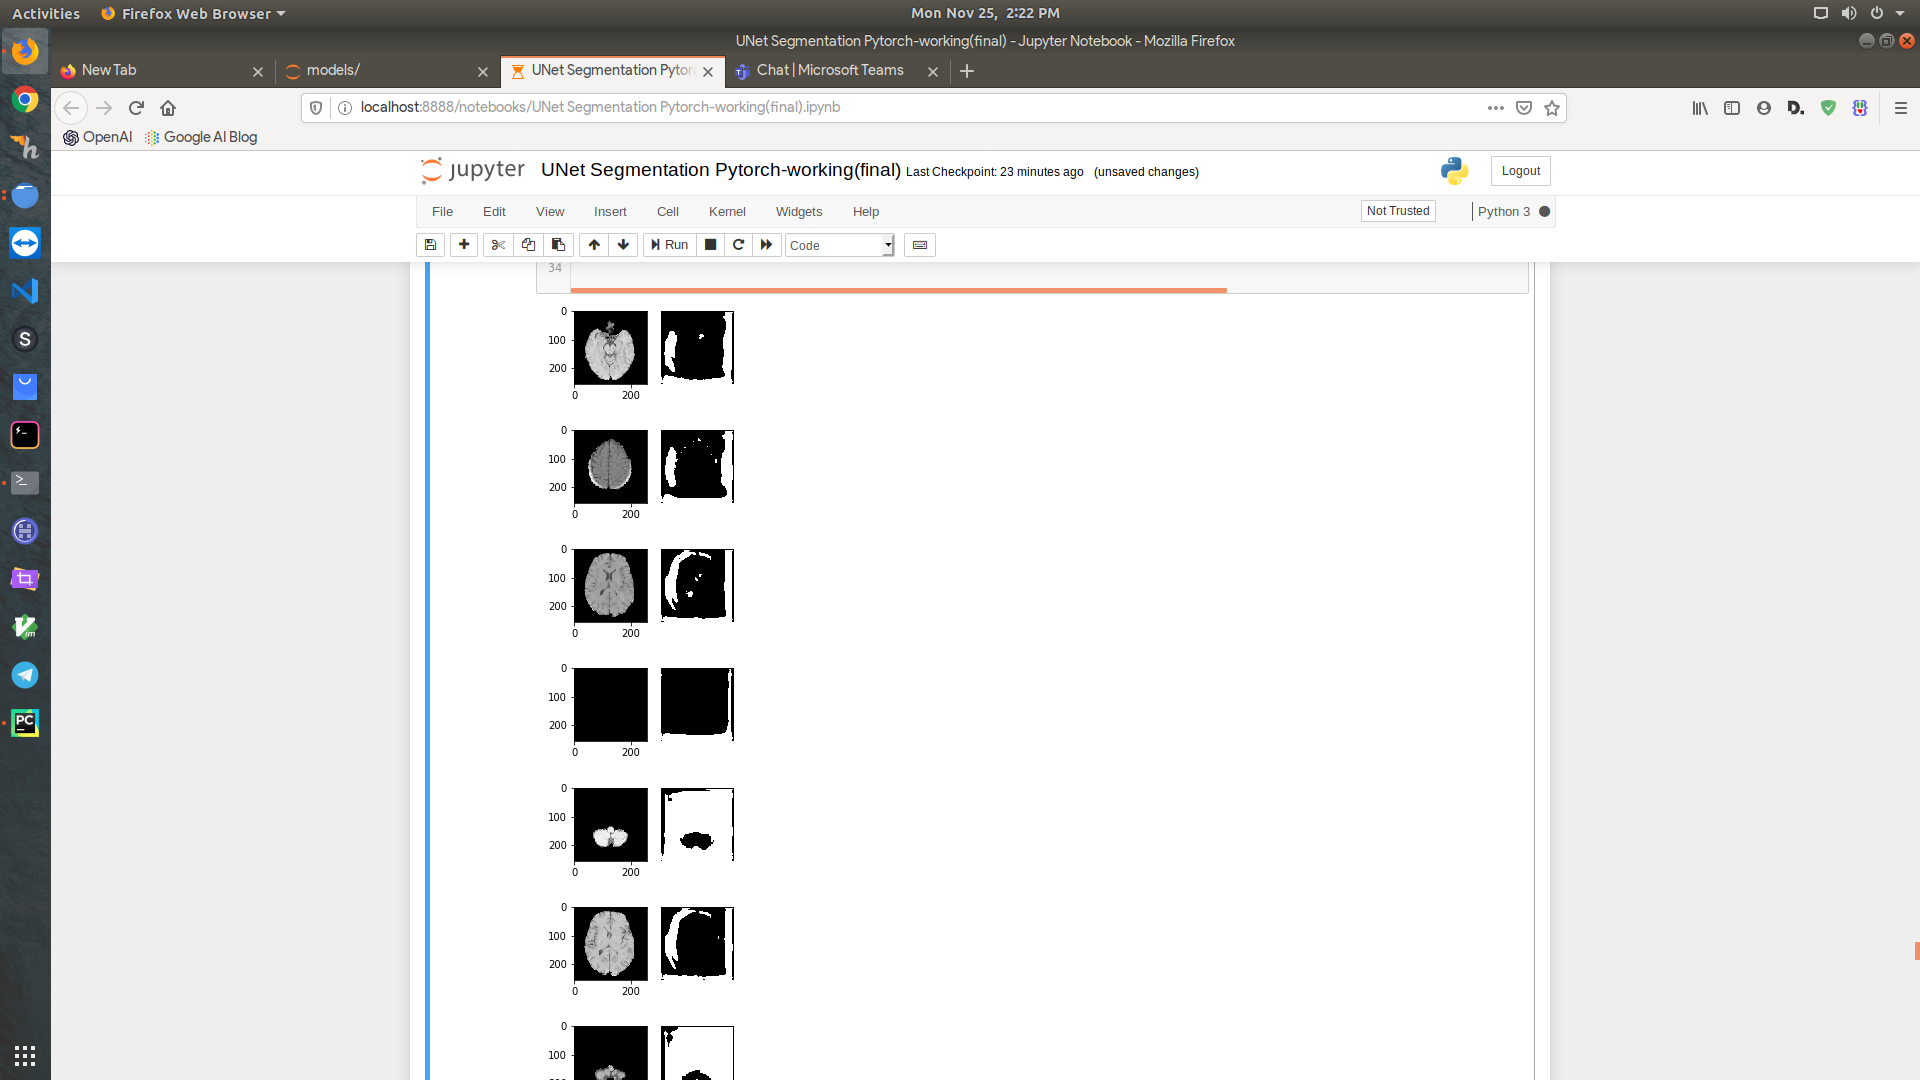The image size is (1920, 1080).
Task: Click the Run button
Action: coord(669,245)
